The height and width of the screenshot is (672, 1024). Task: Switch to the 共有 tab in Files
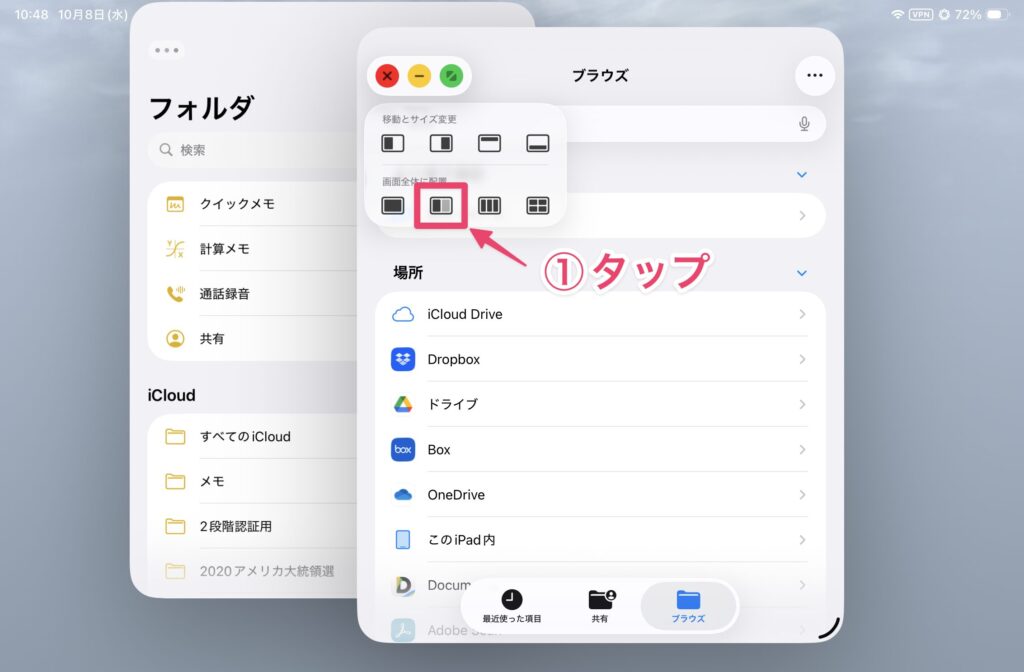[600, 606]
